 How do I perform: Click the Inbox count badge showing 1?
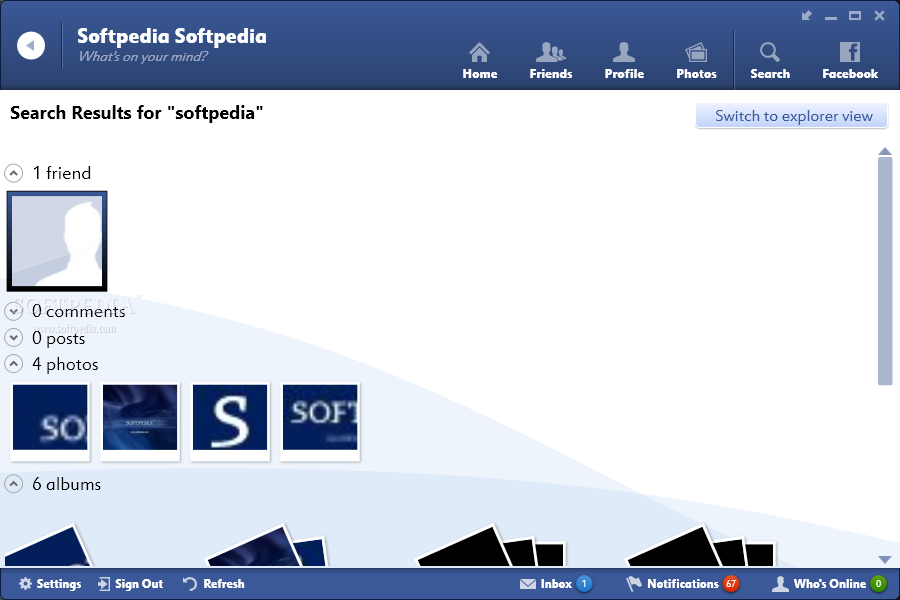584,584
